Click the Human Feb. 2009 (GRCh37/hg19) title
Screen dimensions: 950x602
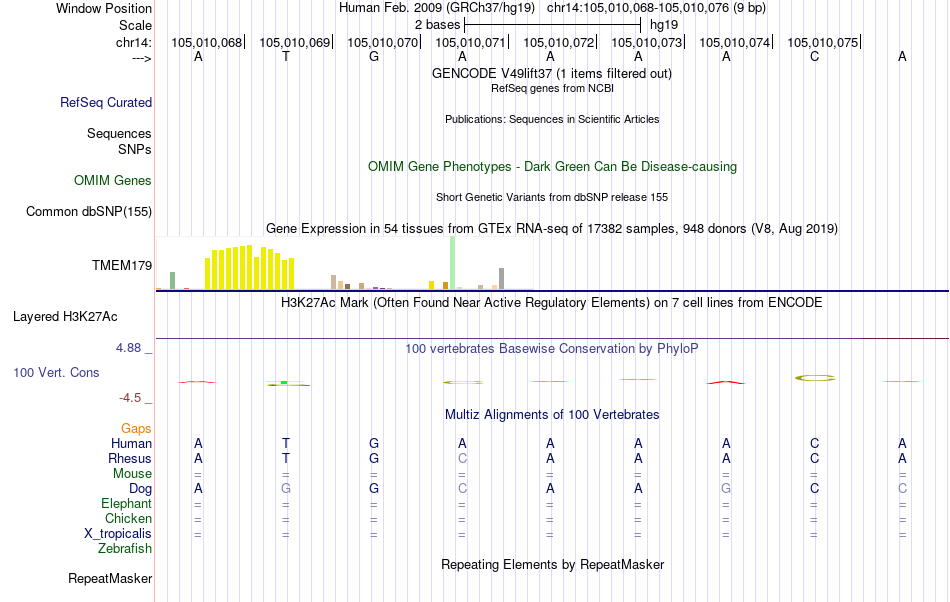pos(437,8)
